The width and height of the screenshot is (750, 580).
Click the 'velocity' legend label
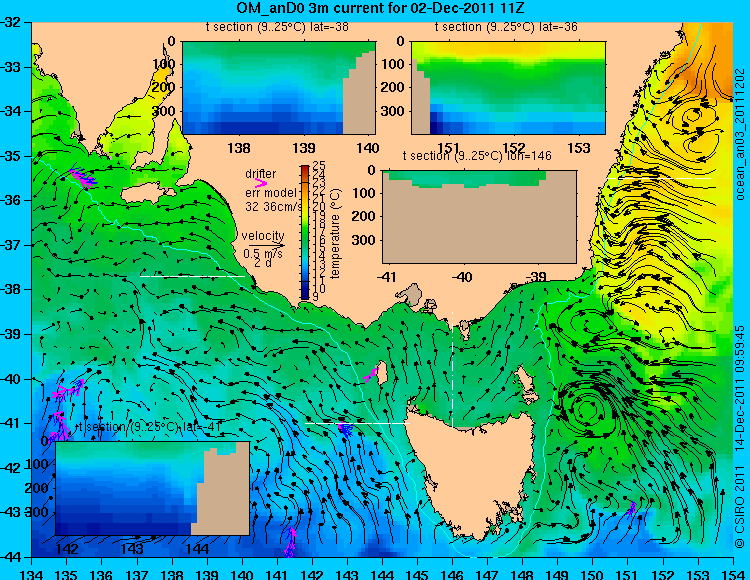[263, 236]
